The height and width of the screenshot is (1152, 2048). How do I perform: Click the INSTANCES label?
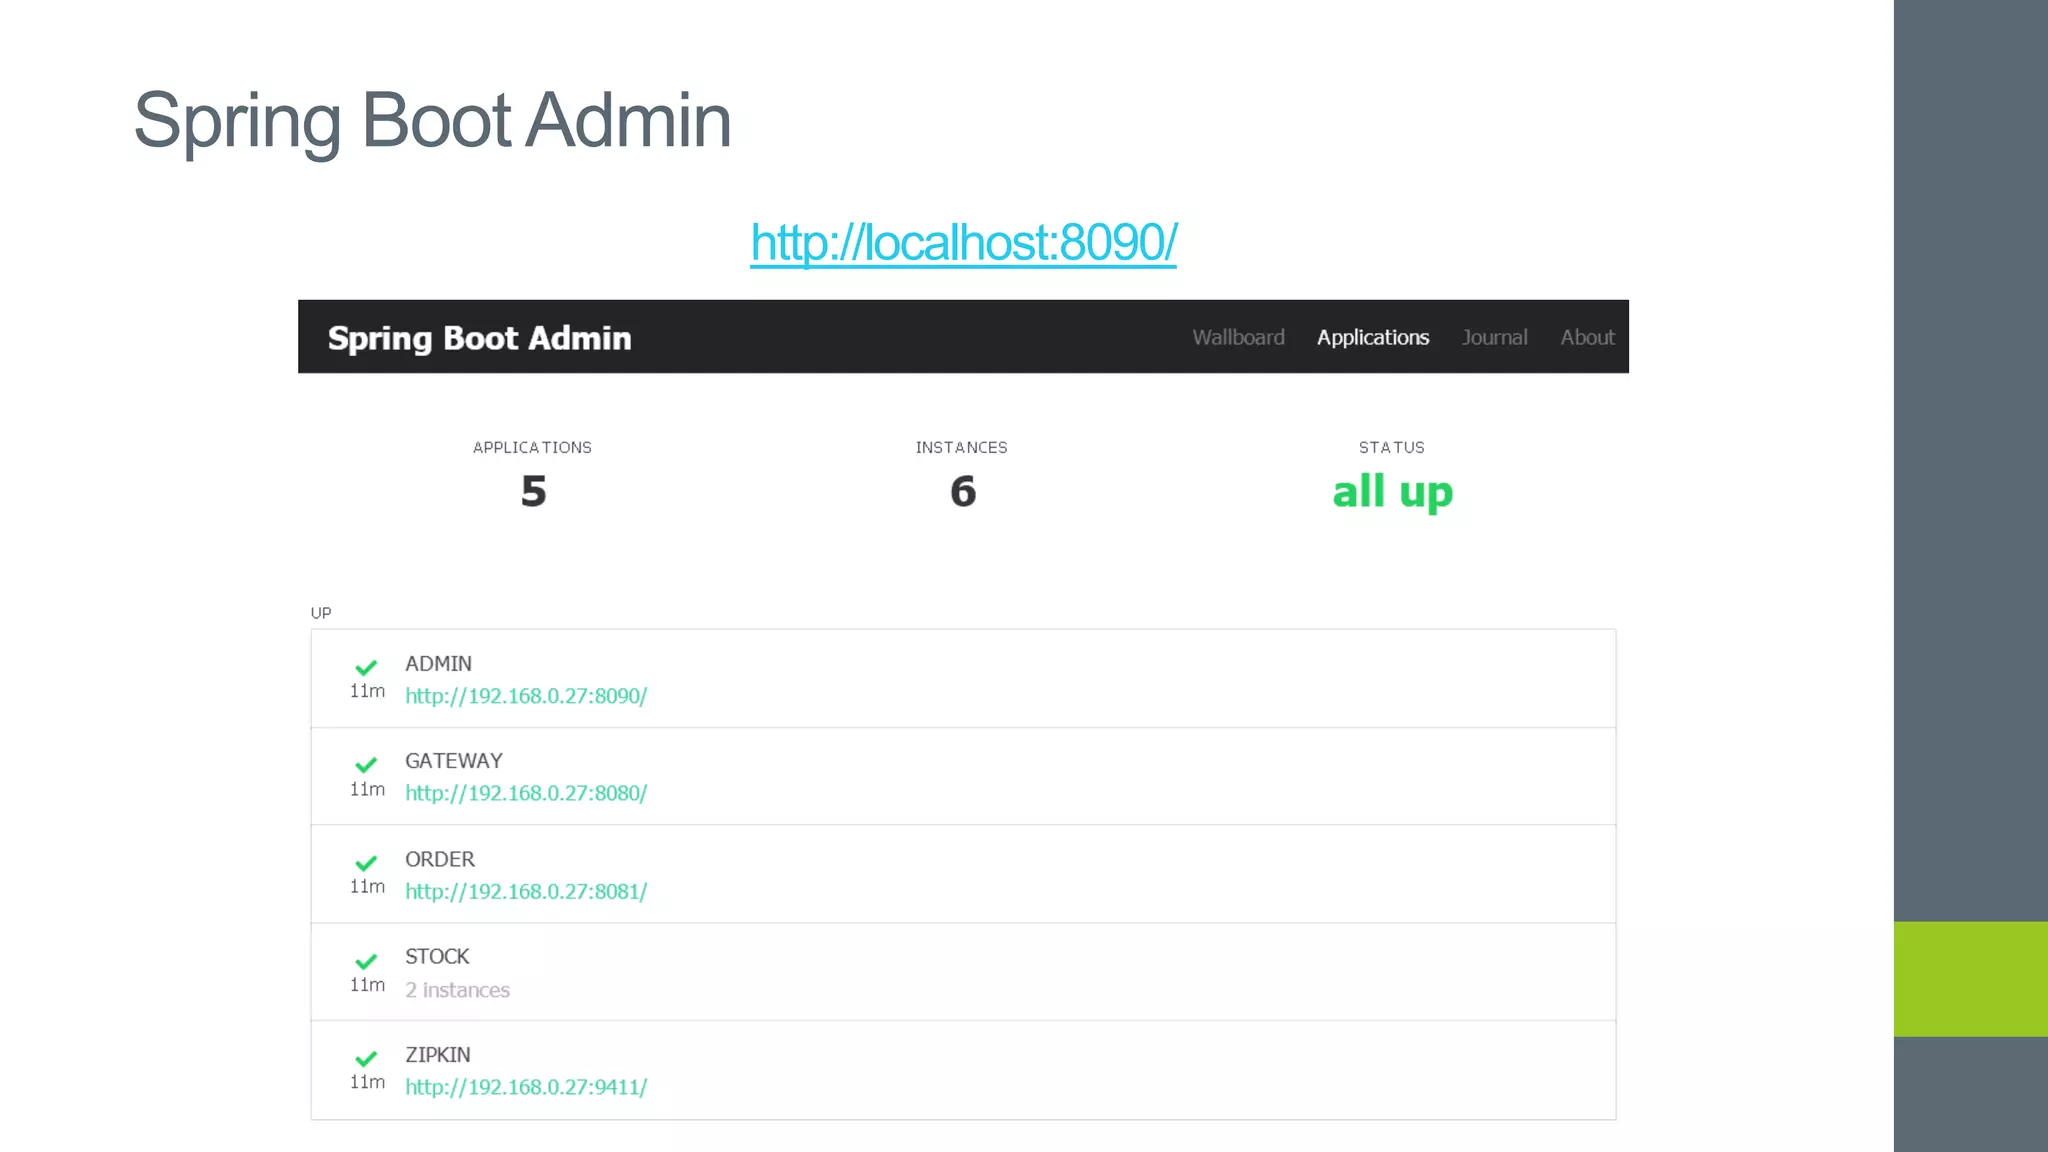(x=961, y=447)
